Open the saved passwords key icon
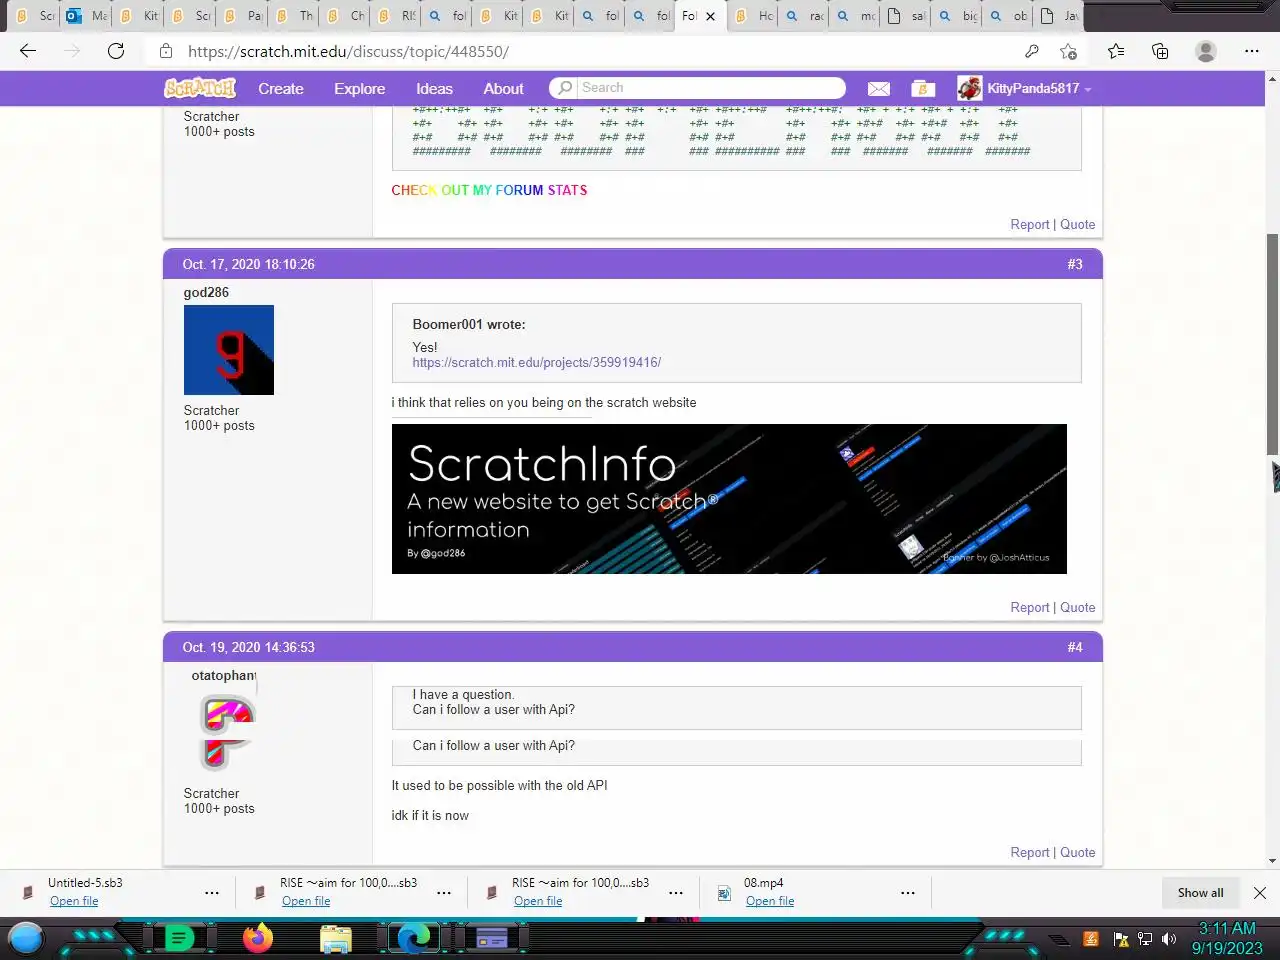 [1032, 51]
